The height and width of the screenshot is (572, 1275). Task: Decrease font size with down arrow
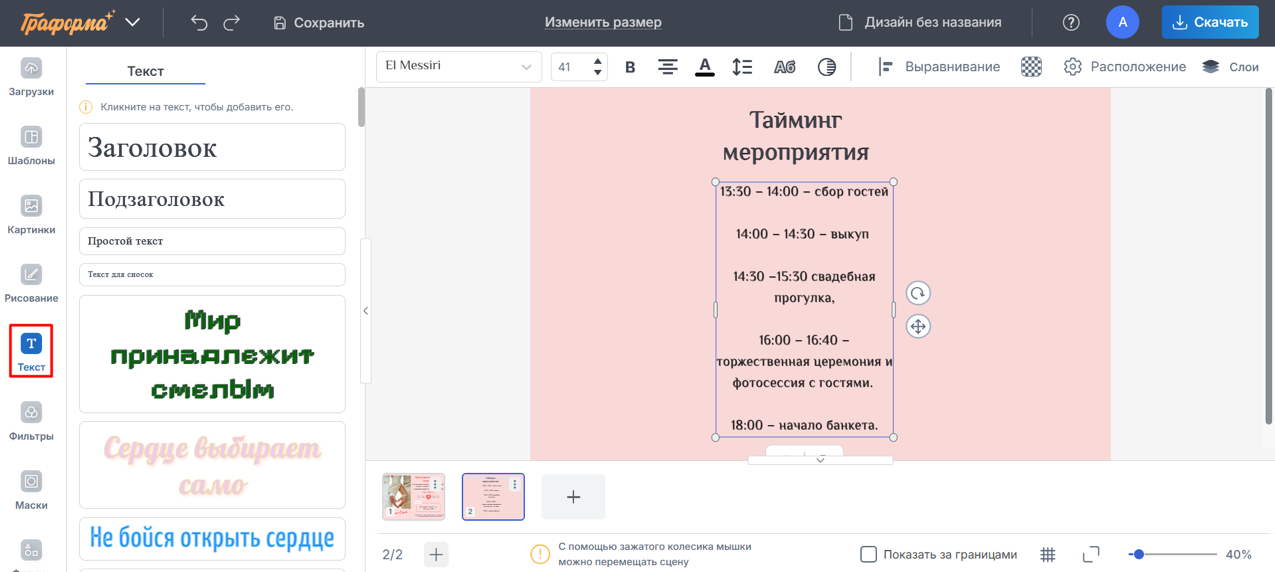point(598,73)
